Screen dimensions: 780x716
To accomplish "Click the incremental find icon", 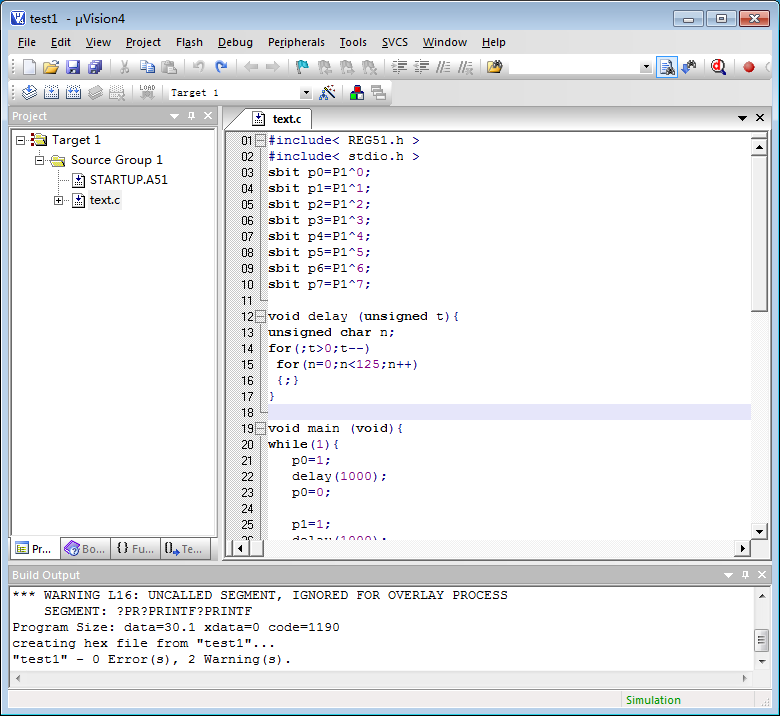I will click(x=689, y=67).
